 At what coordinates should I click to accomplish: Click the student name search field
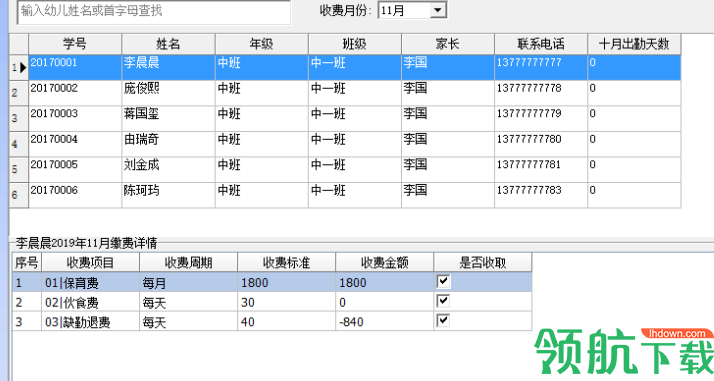[x=154, y=12]
